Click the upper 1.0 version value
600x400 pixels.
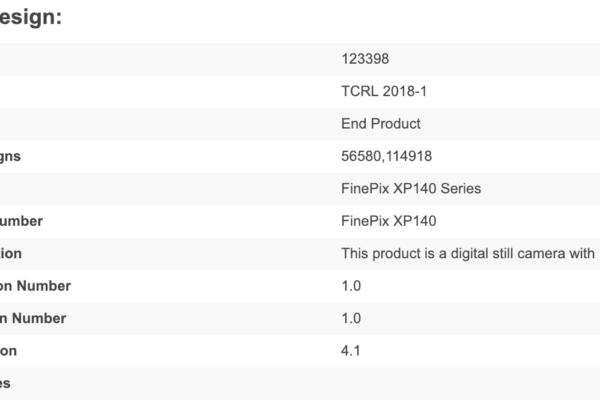pos(351,286)
